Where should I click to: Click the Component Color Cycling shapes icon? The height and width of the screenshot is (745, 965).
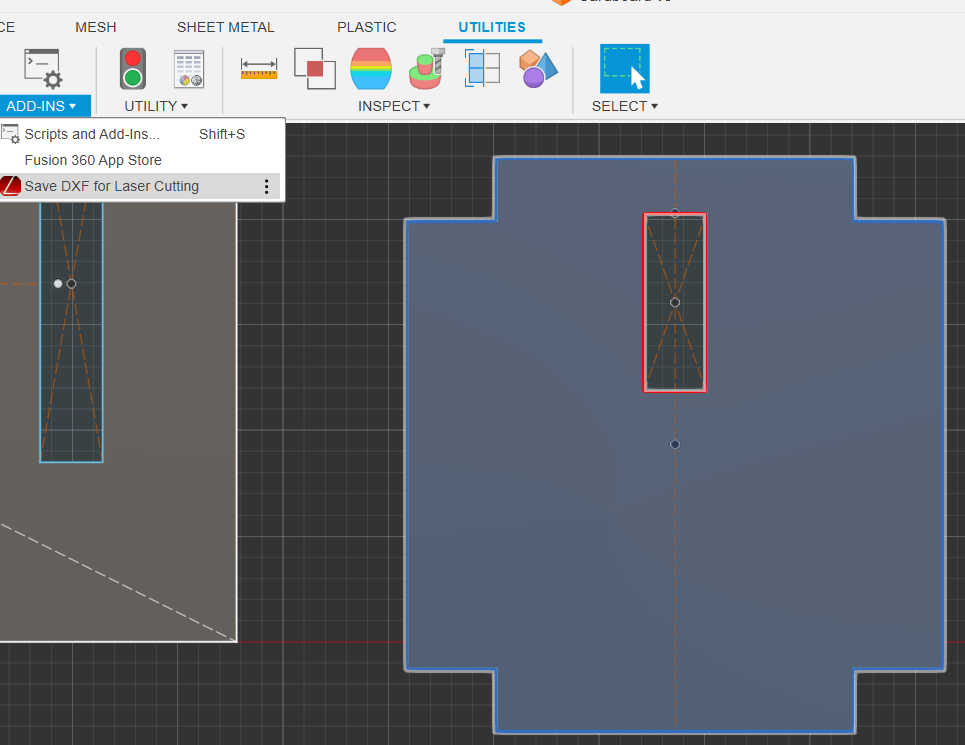tap(538, 69)
